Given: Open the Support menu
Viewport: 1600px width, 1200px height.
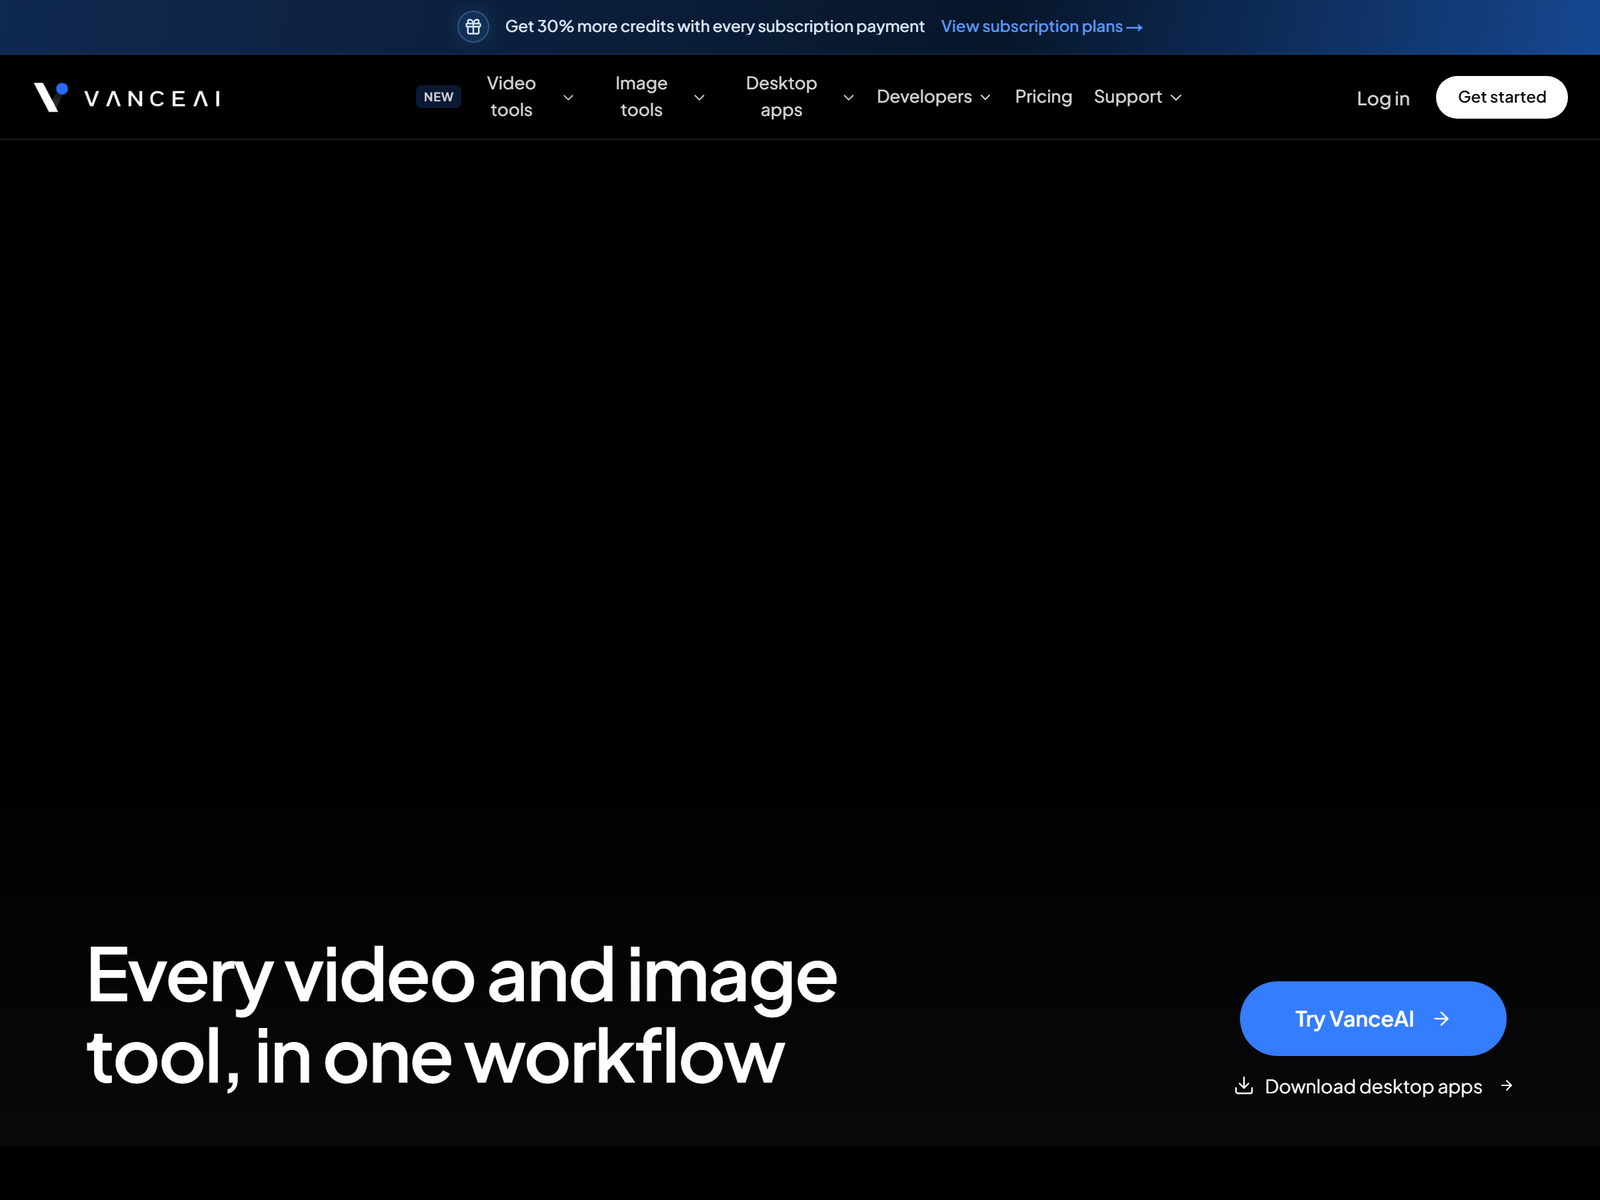Looking at the screenshot, I should pos(1128,97).
